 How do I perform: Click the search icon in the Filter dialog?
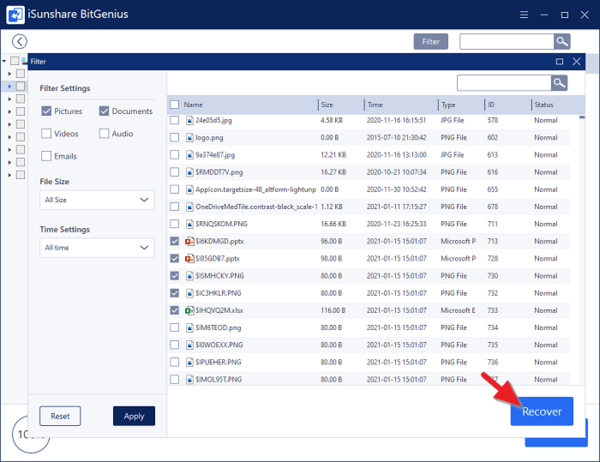(x=559, y=83)
